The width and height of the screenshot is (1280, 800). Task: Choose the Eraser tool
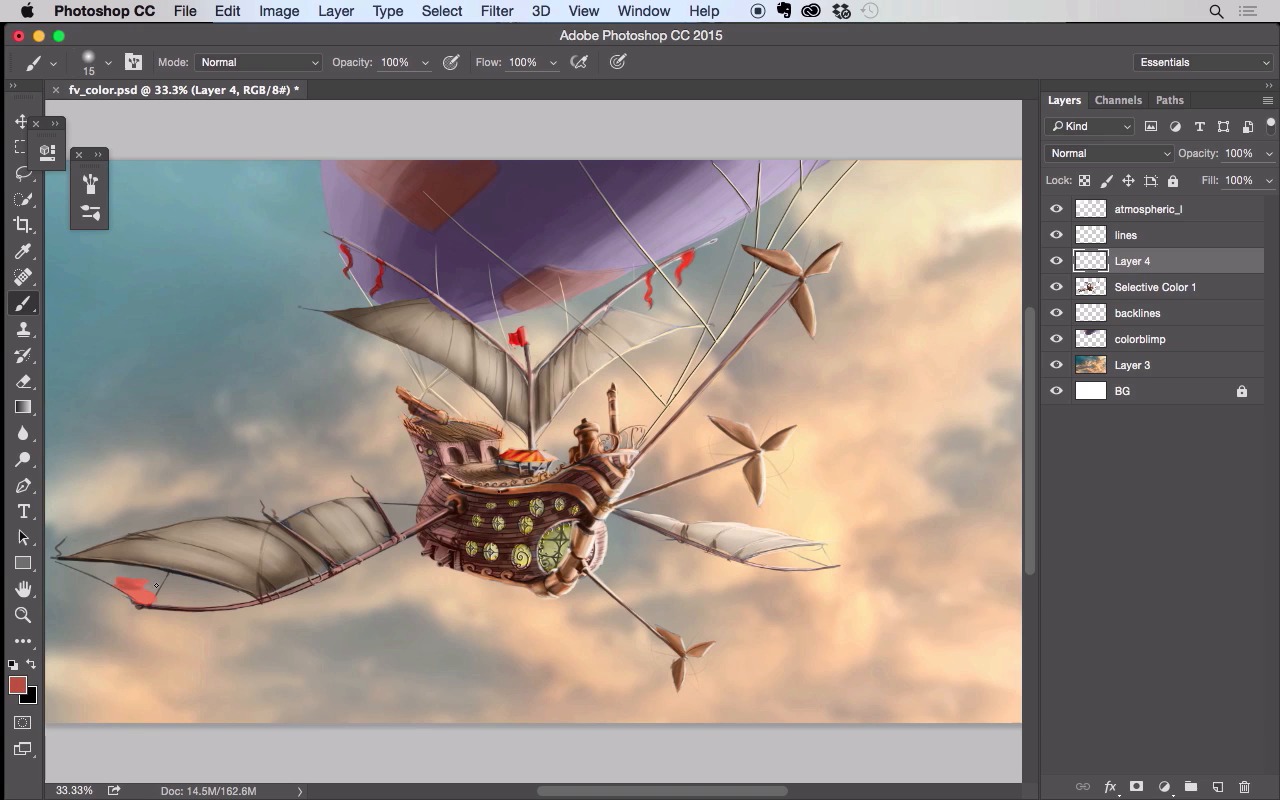coord(23,381)
